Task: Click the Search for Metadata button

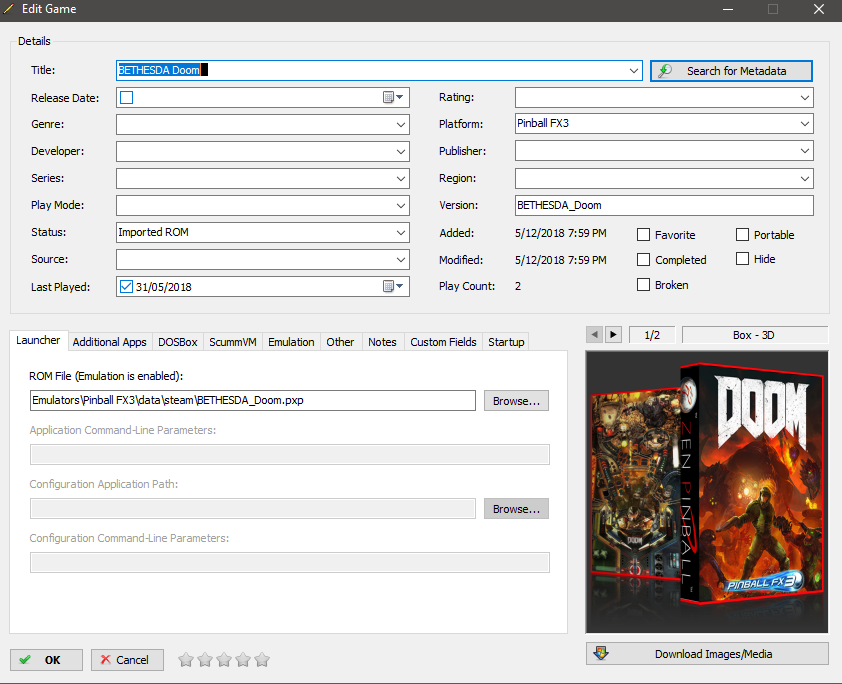Action: (731, 71)
